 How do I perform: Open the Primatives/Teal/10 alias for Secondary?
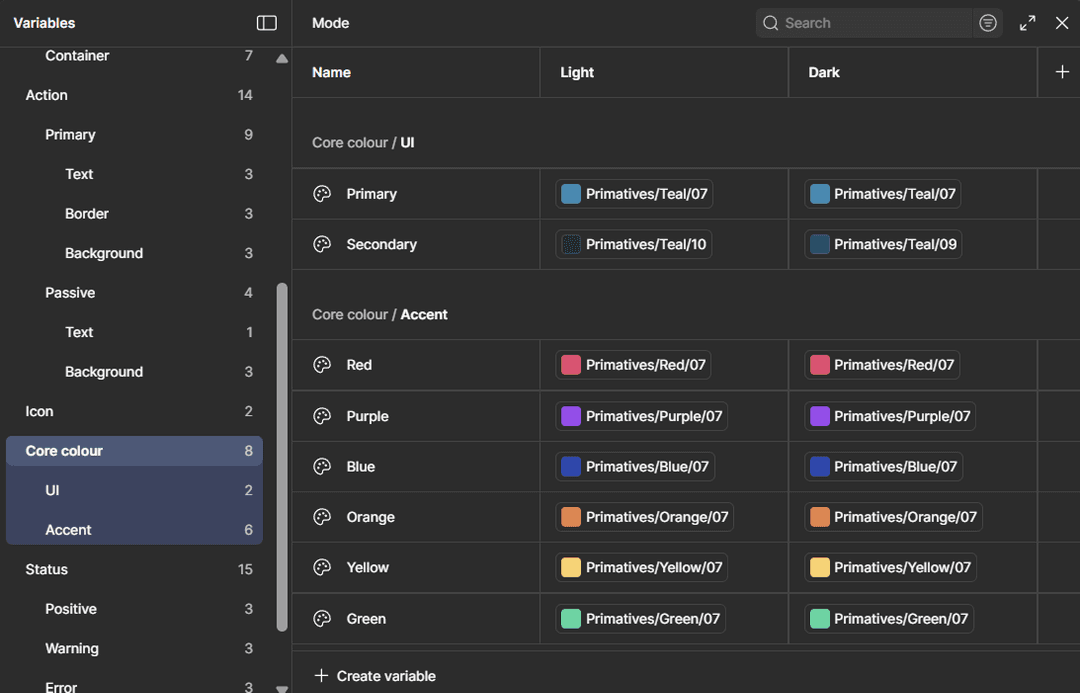[x=632, y=244]
